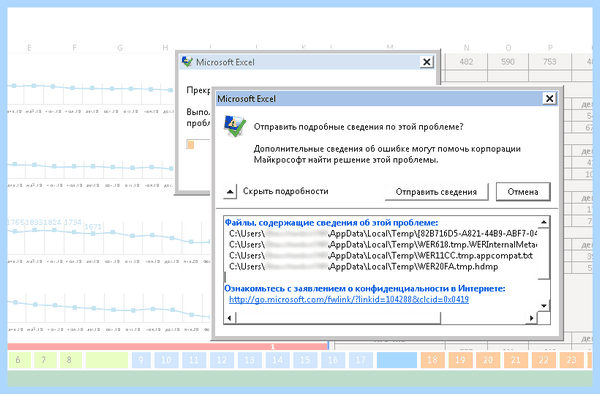The width and height of the screenshot is (600, 394).
Task: Click the progress bar in back dialog
Action: [x=198, y=145]
